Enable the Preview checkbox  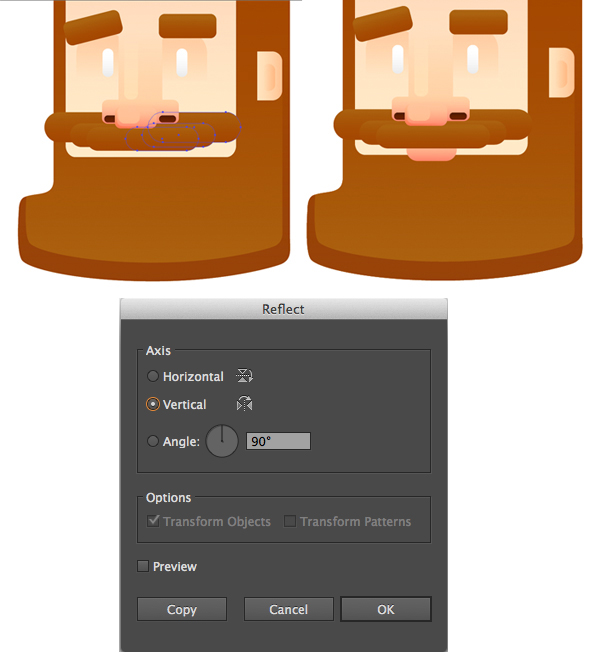(x=143, y=566)
